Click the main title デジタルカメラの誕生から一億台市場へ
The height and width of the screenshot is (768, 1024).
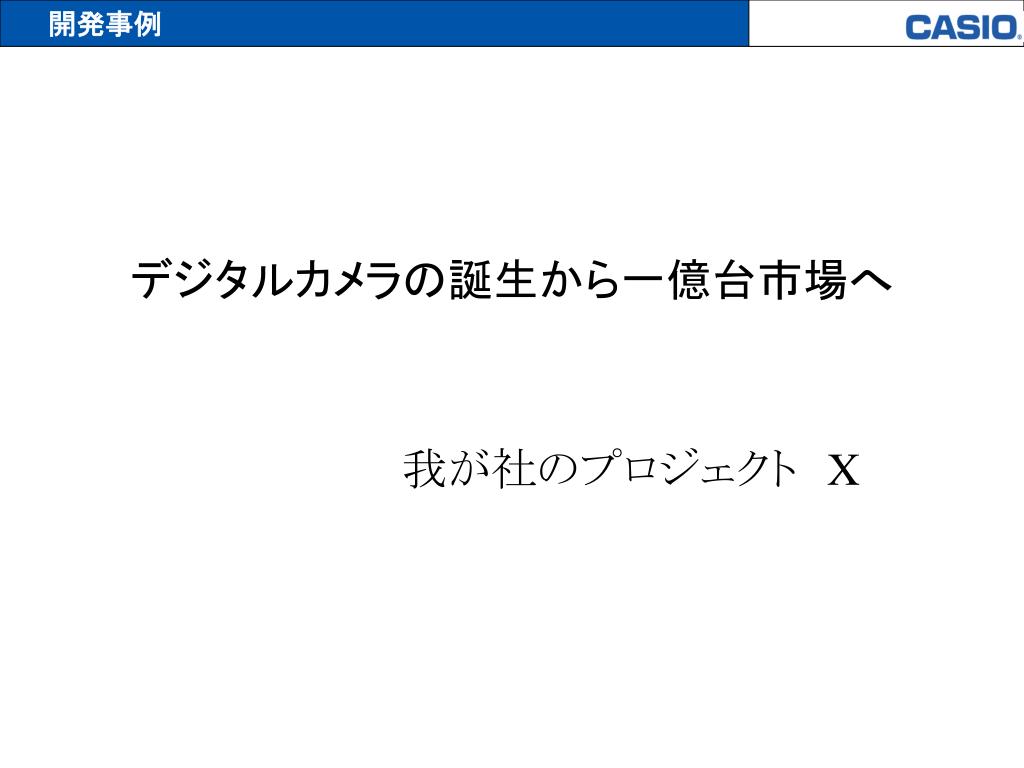(x=512, y=280)
